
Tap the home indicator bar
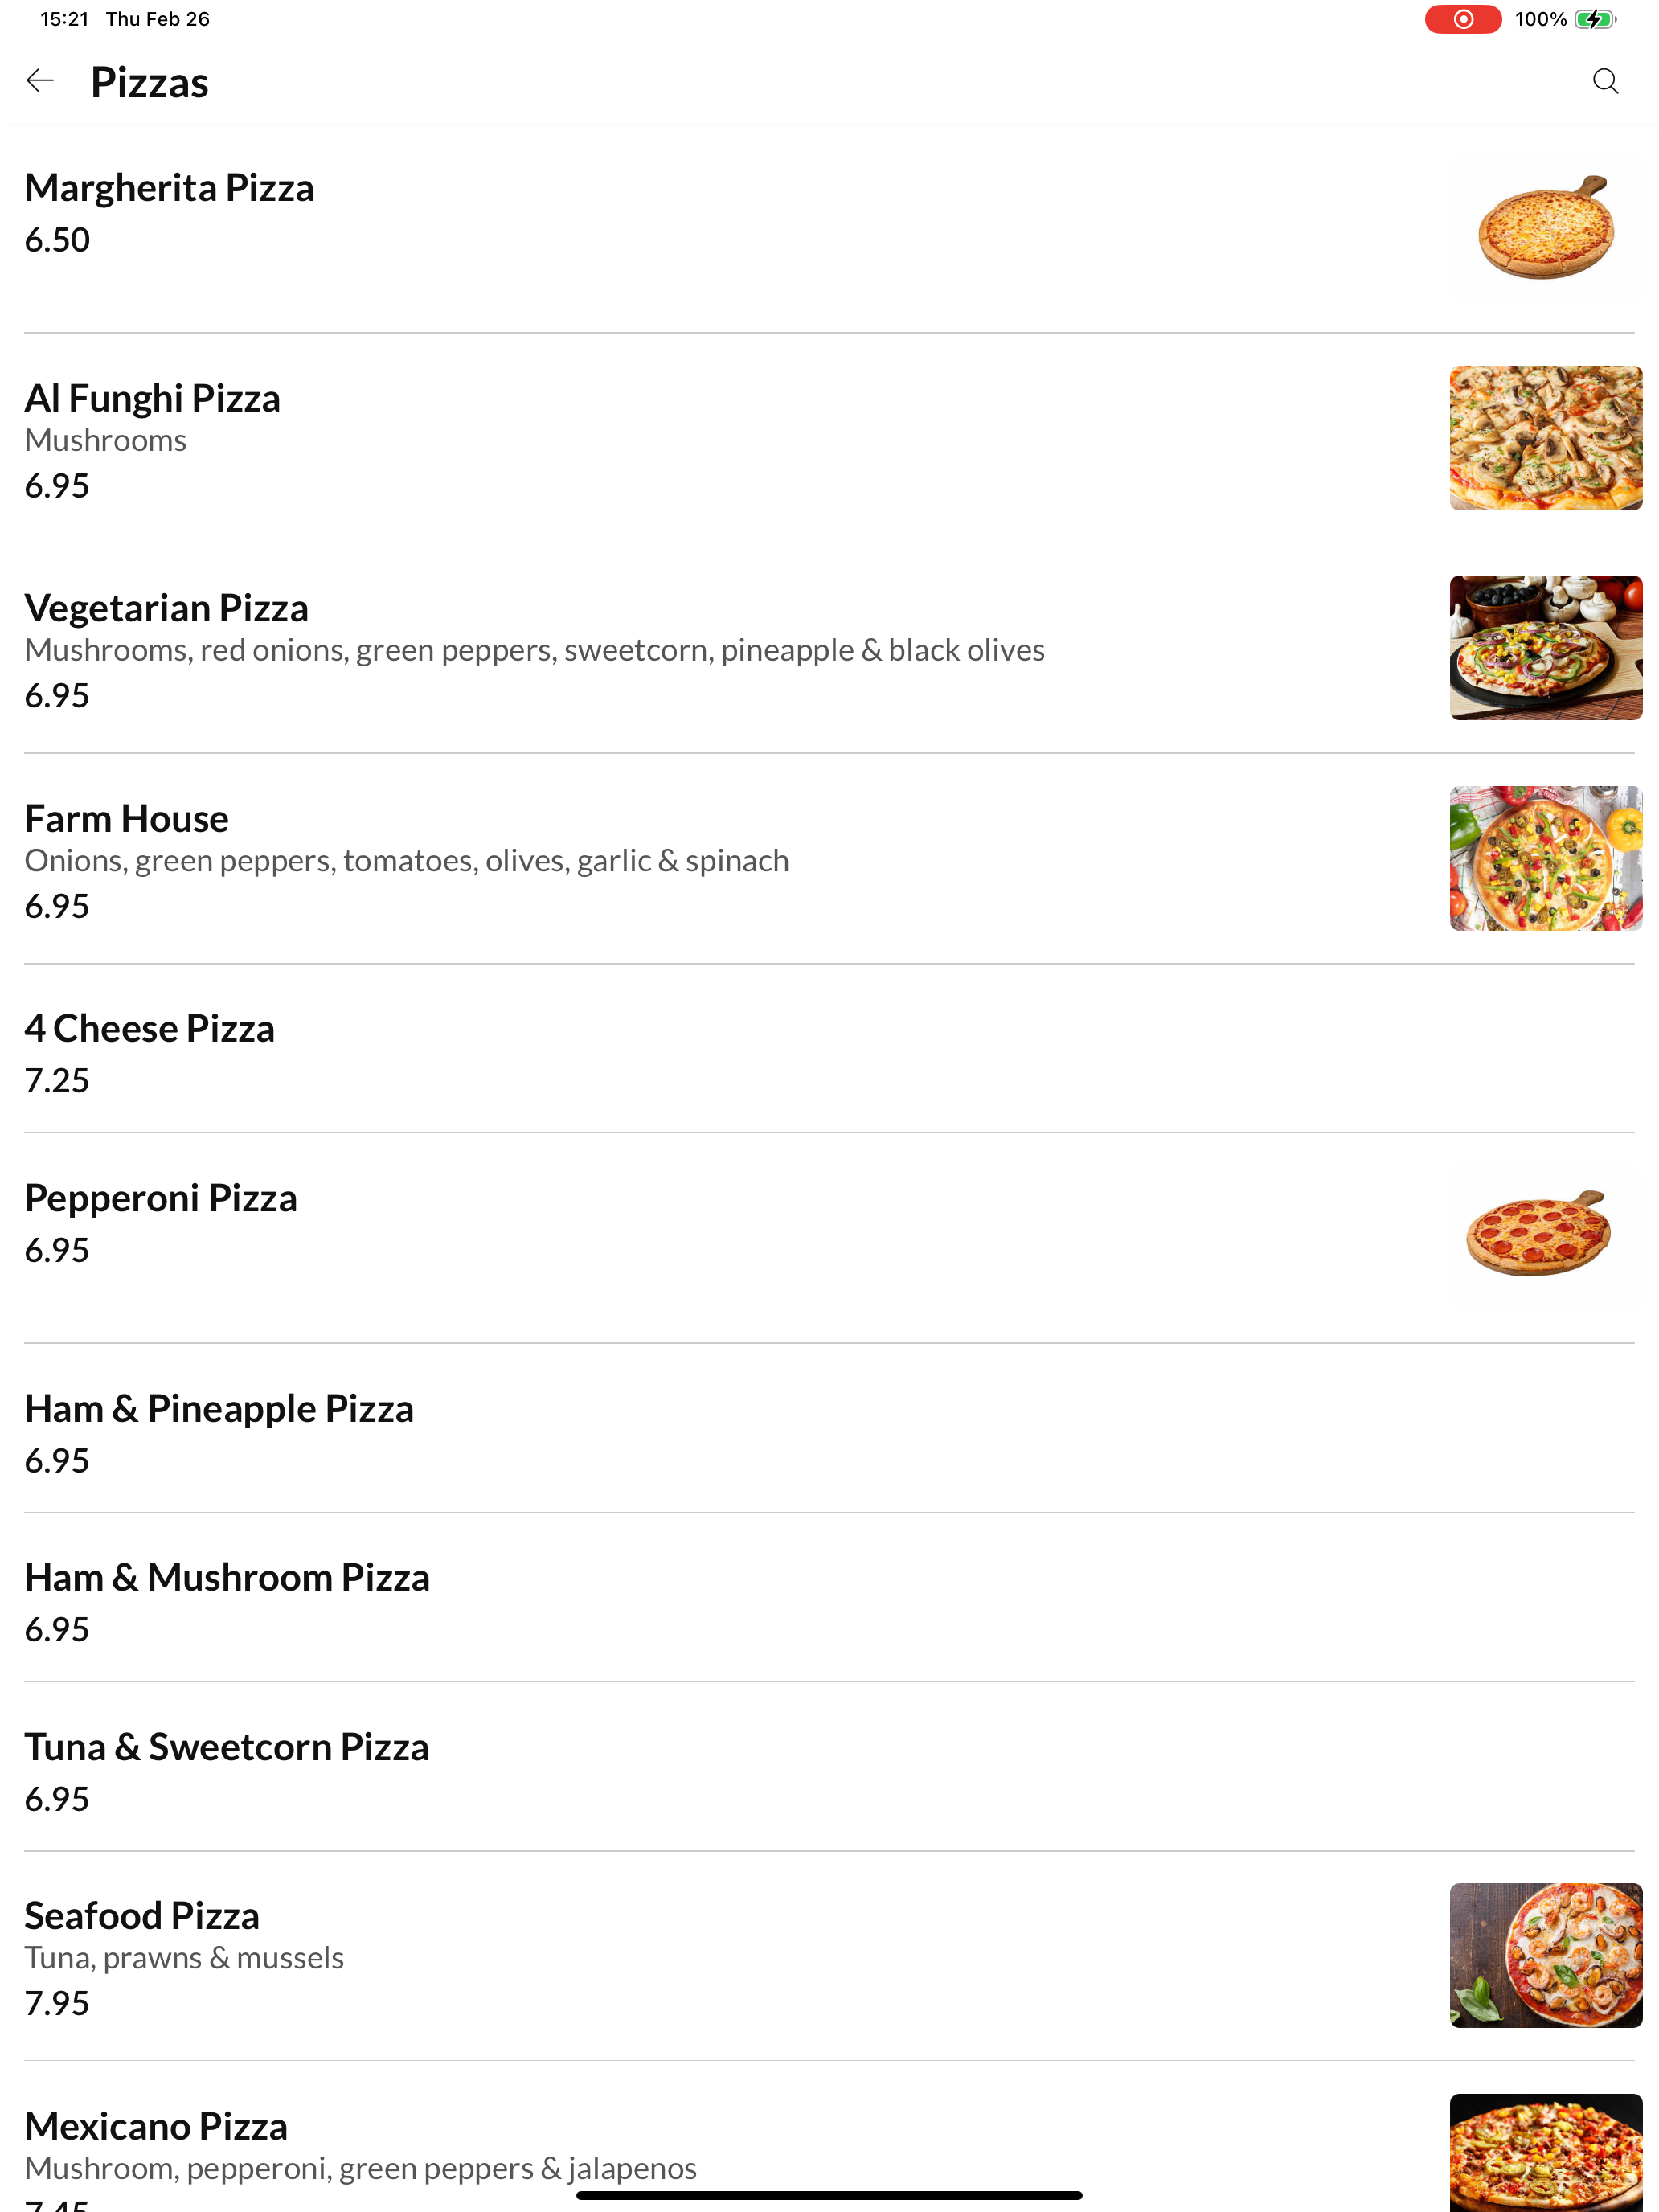pos(829,2195)
